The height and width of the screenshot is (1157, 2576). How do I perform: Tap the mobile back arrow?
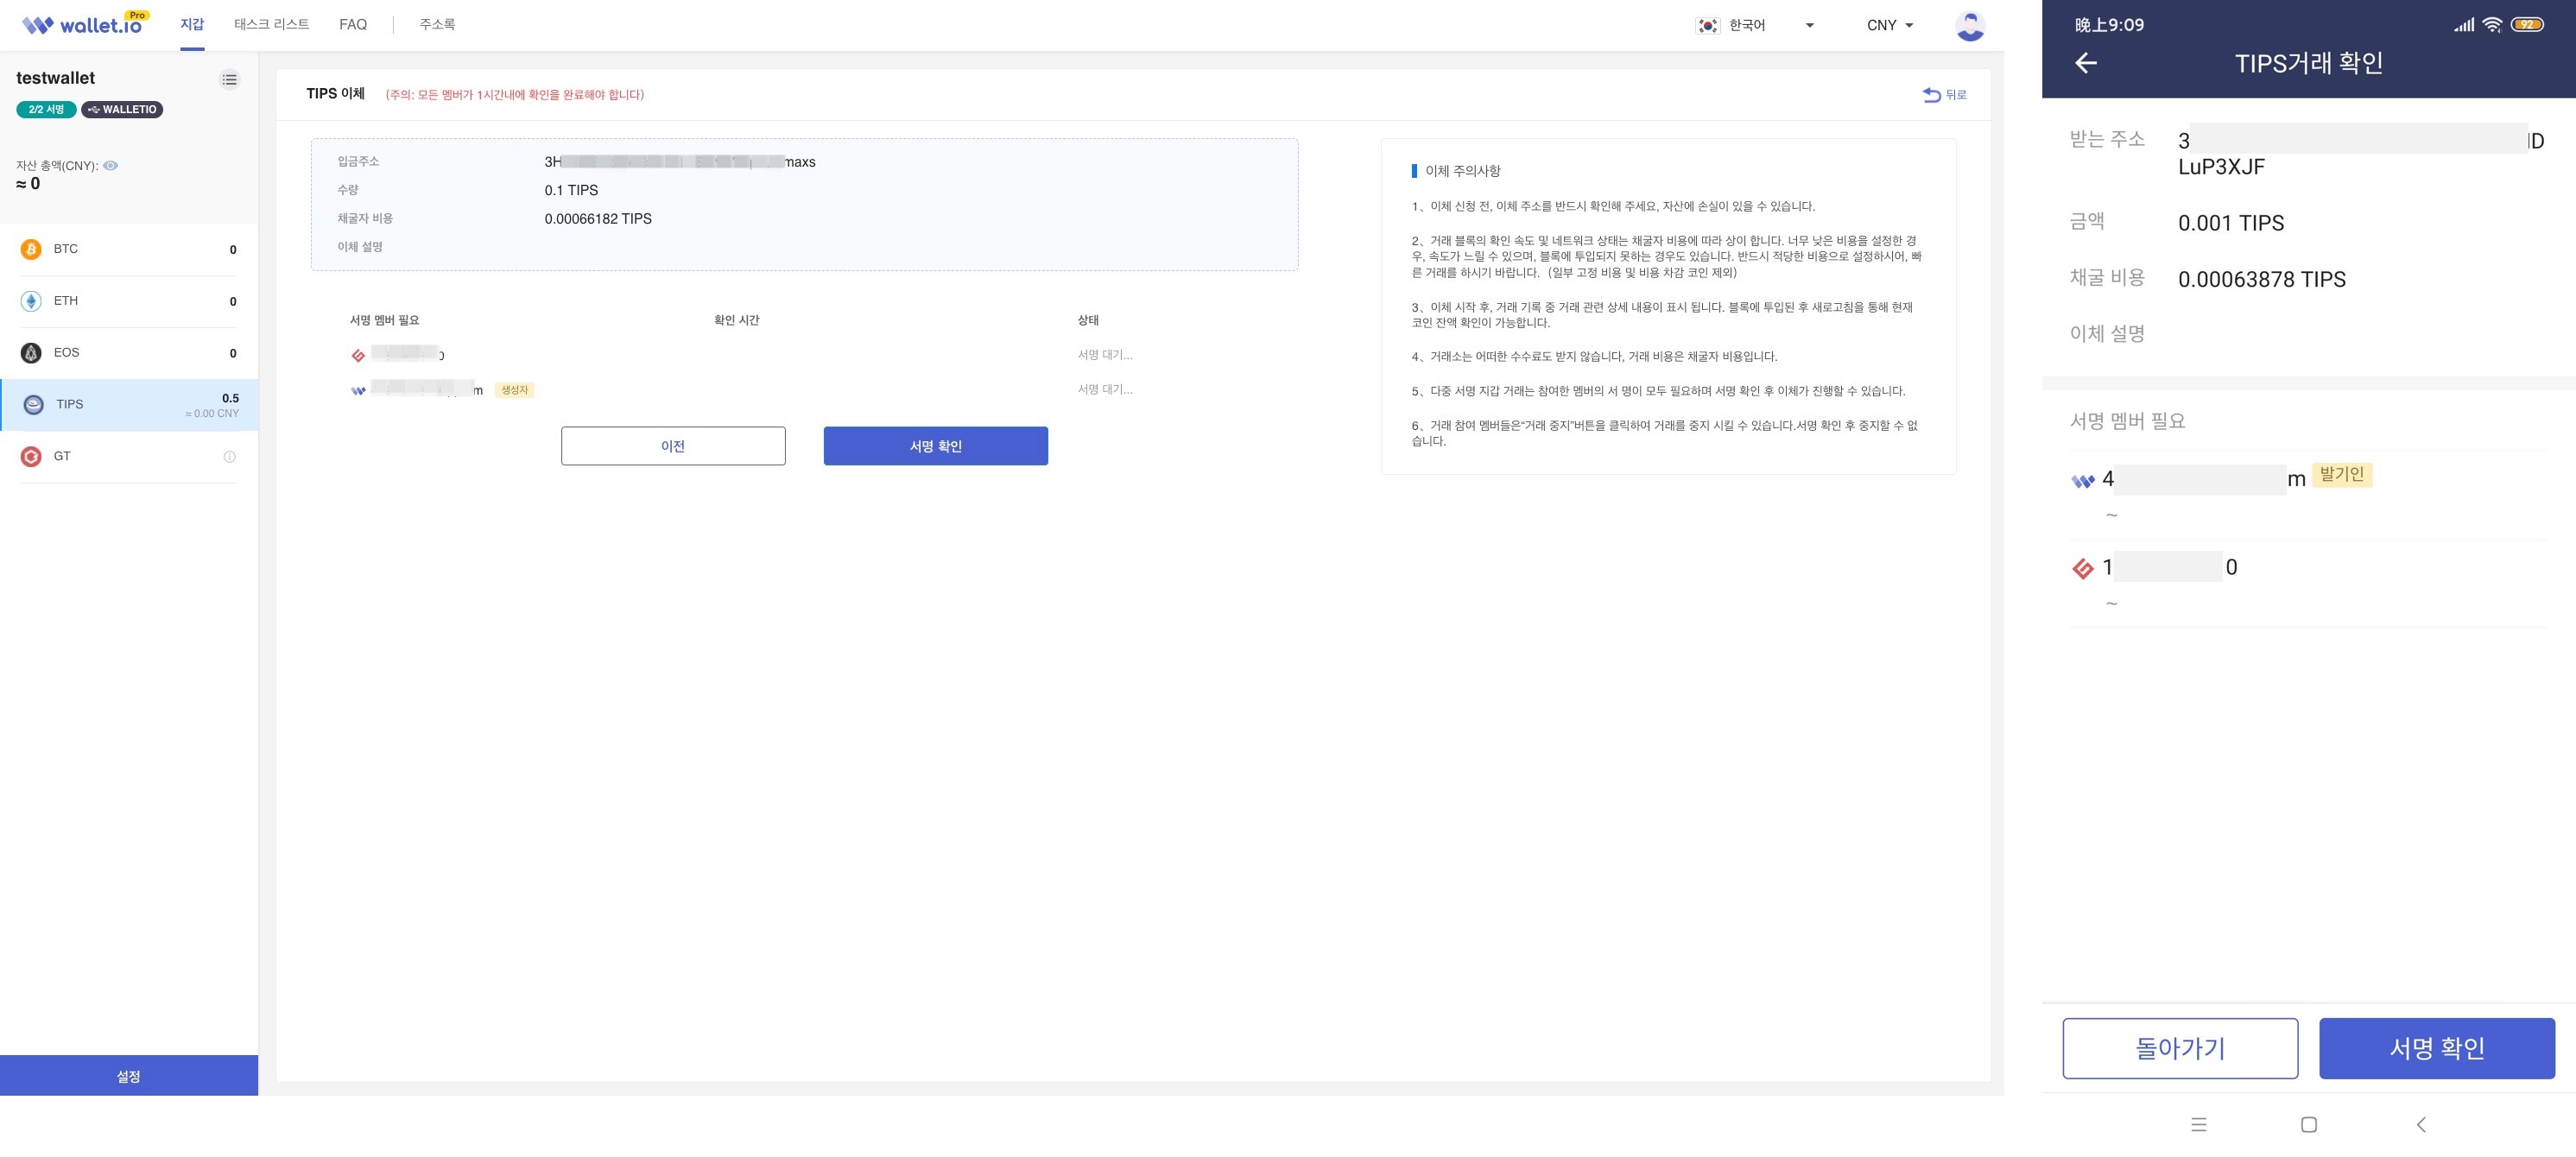[2085, 64]
